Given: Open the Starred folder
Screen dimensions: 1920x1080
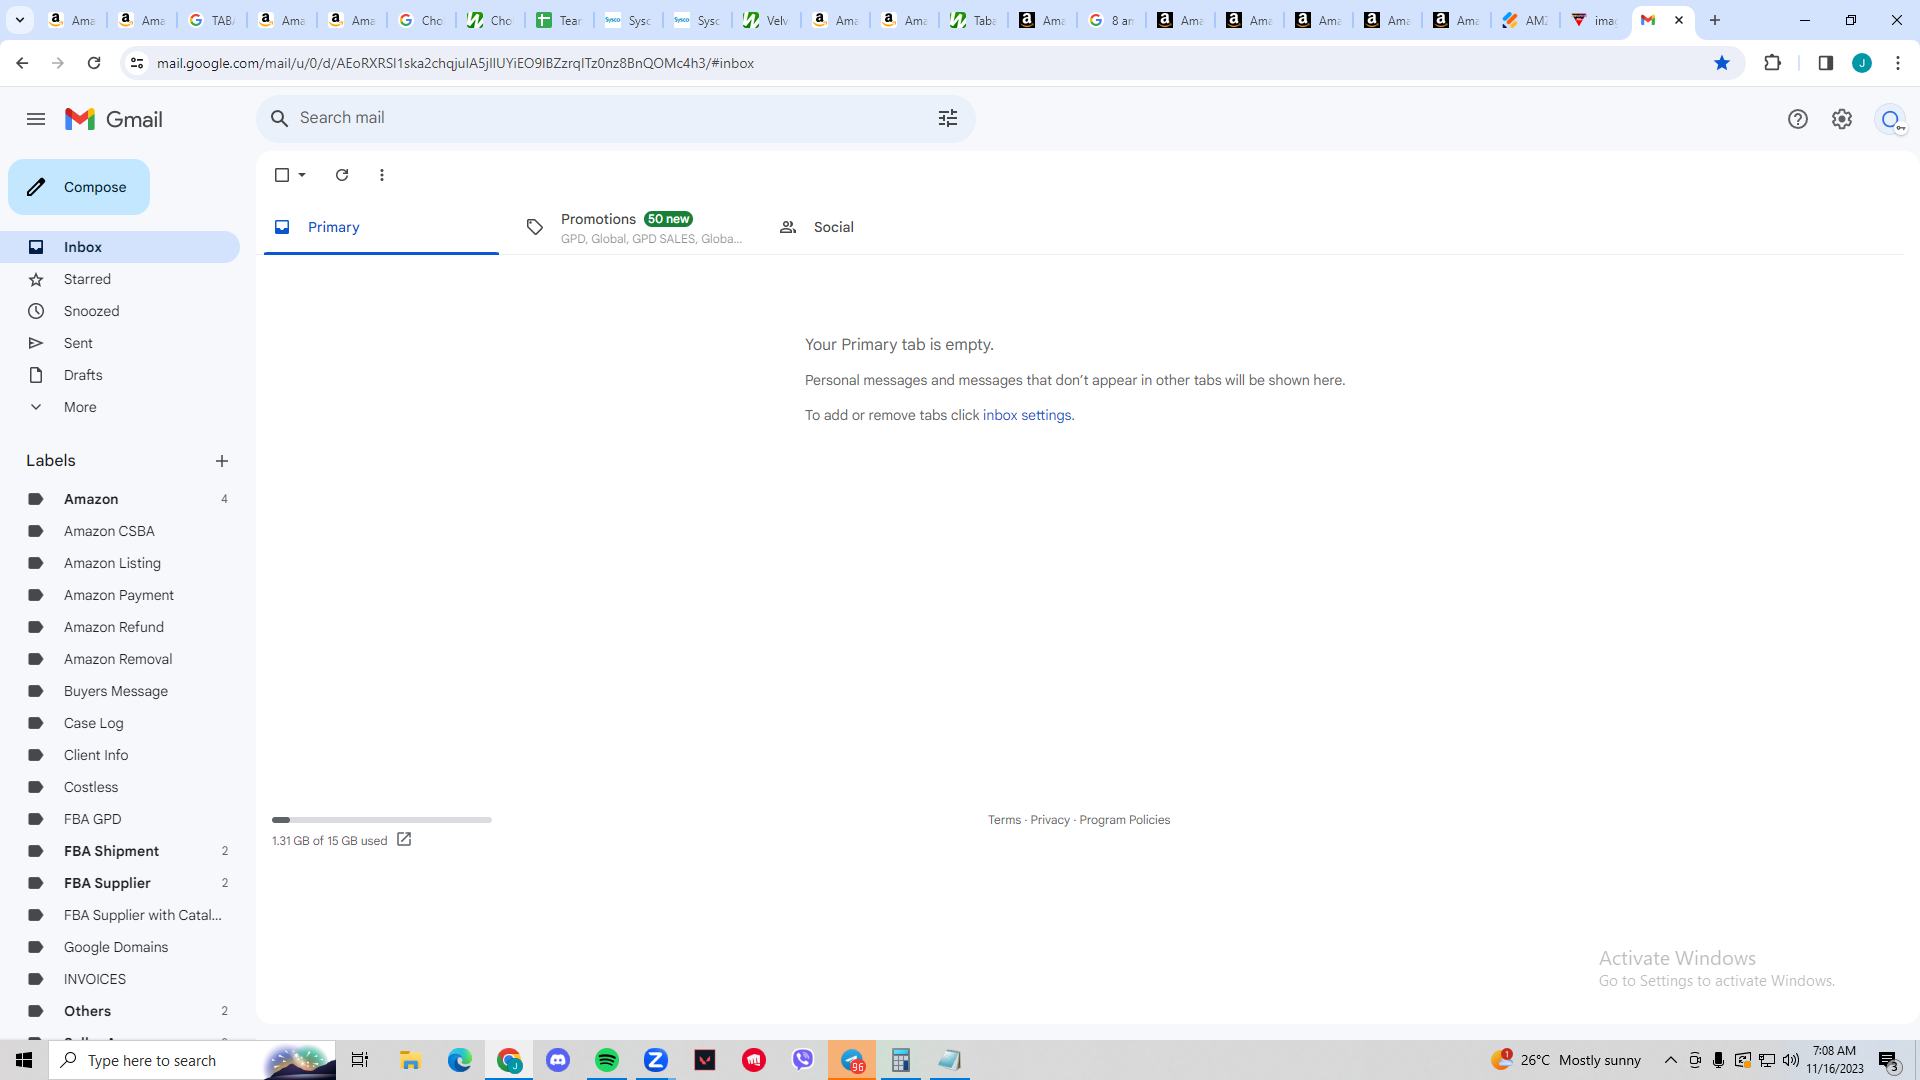Looking at the screenshot, I should (120, 279).
